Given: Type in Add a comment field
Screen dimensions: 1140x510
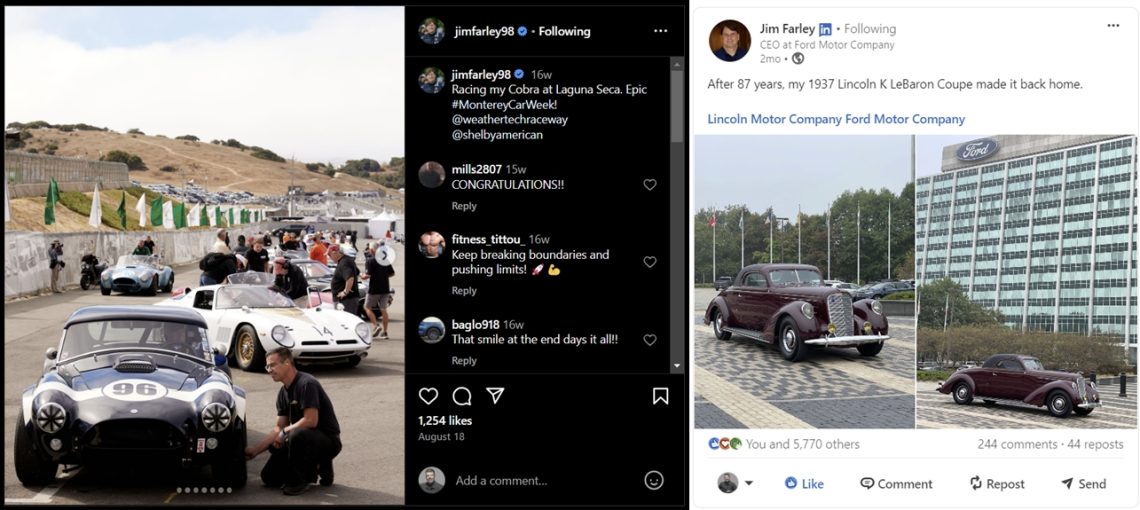Looking at the screenshot, I should pos(540,481).
